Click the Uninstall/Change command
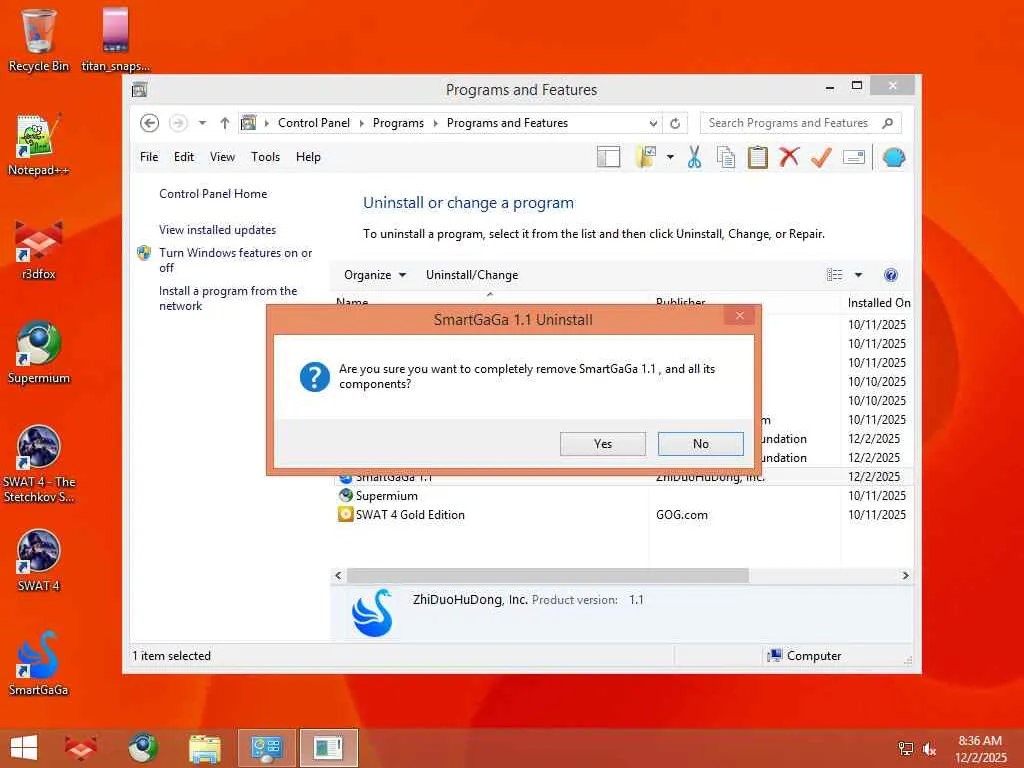This screenshot has height=768, width=1024. 472,275
